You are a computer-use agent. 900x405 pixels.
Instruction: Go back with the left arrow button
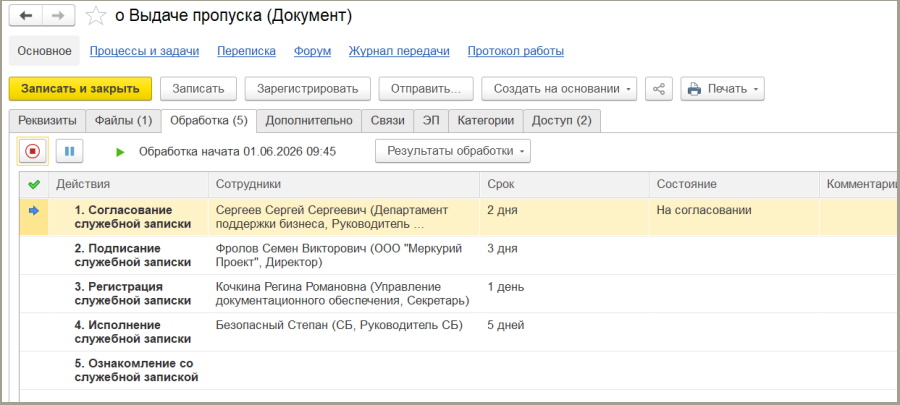point(26,16)
